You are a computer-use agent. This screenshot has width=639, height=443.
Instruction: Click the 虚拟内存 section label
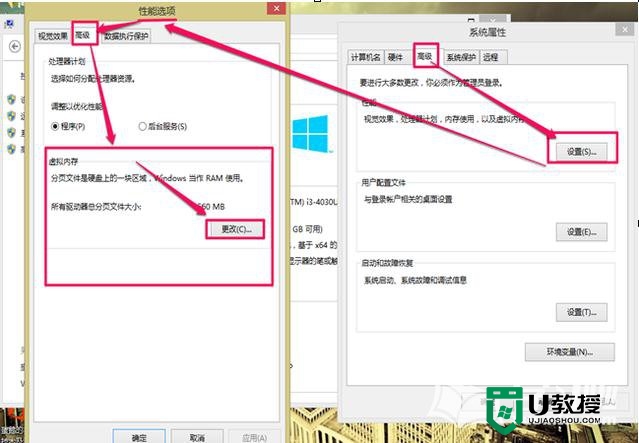[x=63, y=162]
